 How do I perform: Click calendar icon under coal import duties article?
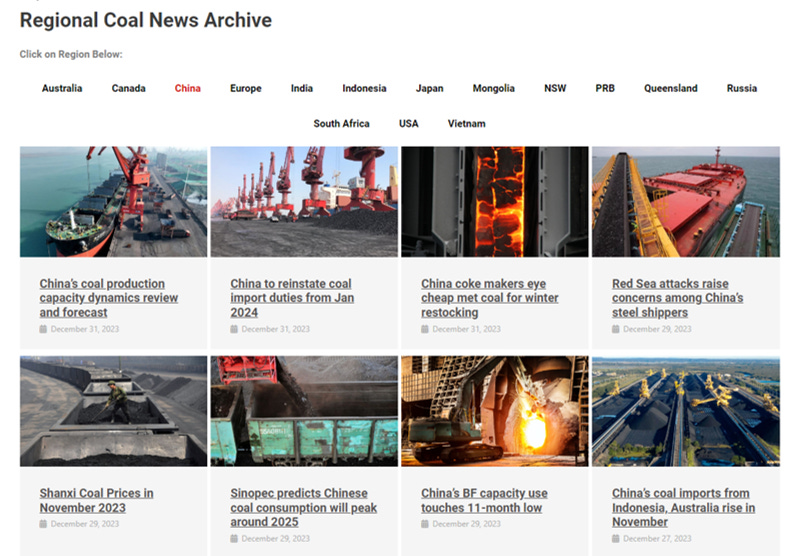[234, 329]
